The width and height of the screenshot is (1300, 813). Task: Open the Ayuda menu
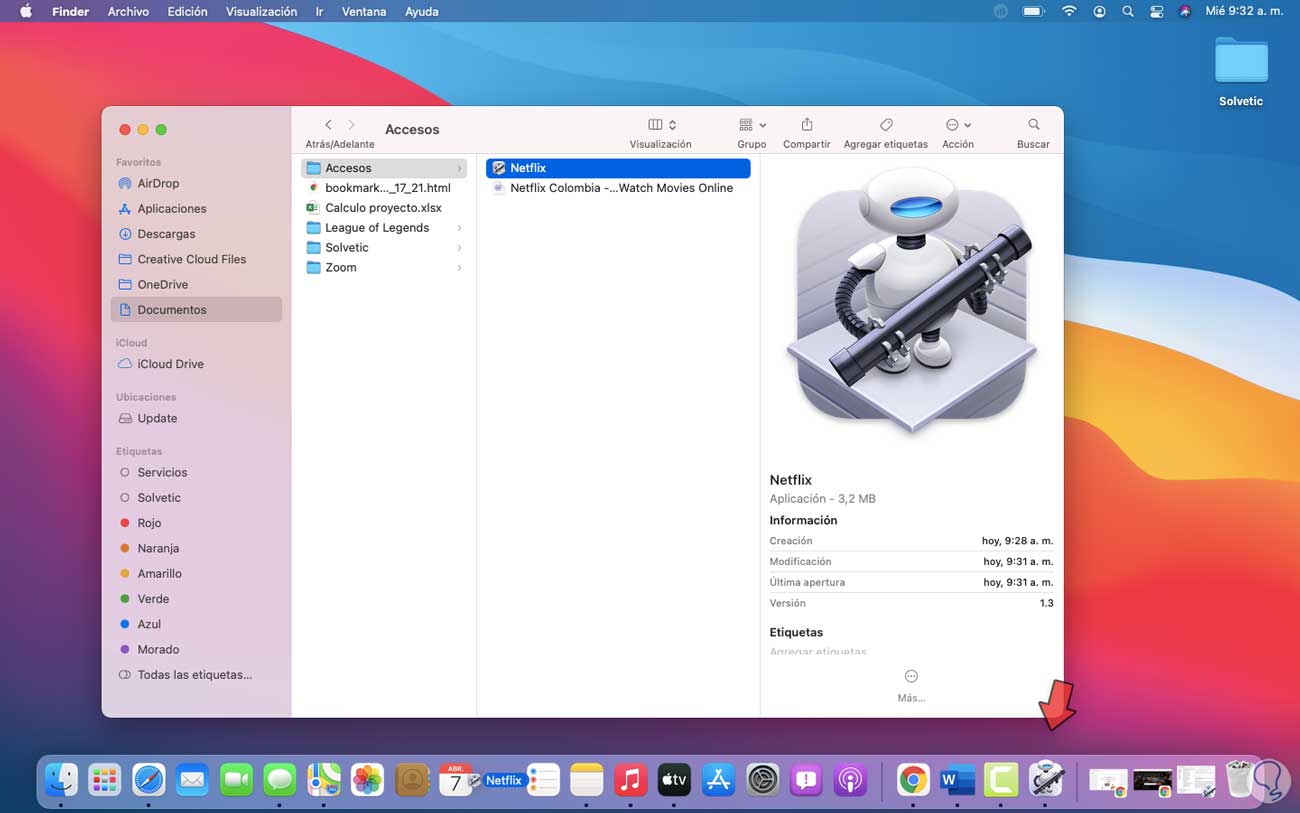[x=421, y=11]
